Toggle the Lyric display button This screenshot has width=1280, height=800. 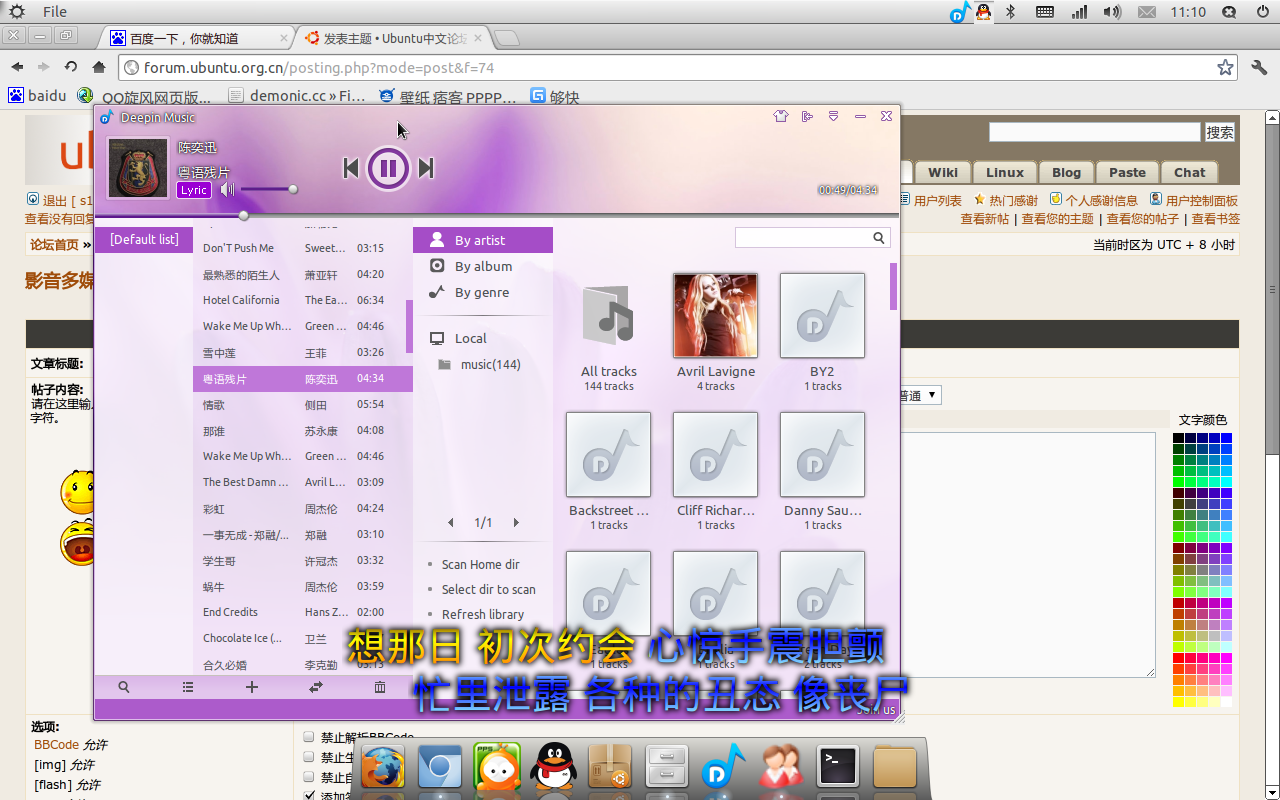click(x=194, y=189)
